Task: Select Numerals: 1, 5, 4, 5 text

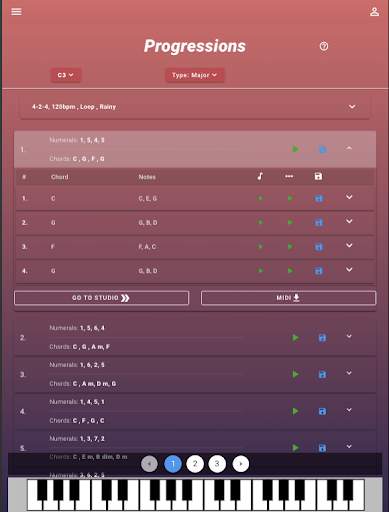Action: click(77, 140)
